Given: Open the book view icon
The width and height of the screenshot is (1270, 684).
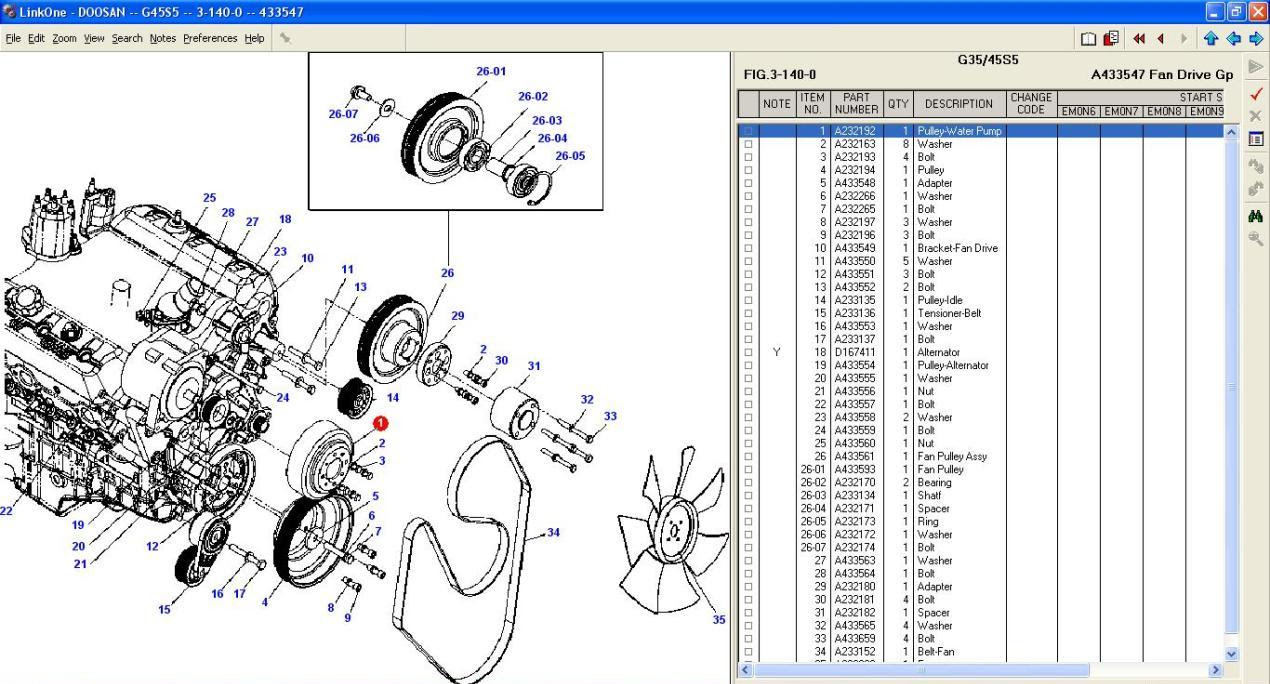Looking at the screenshot, I should point(1089,39).
